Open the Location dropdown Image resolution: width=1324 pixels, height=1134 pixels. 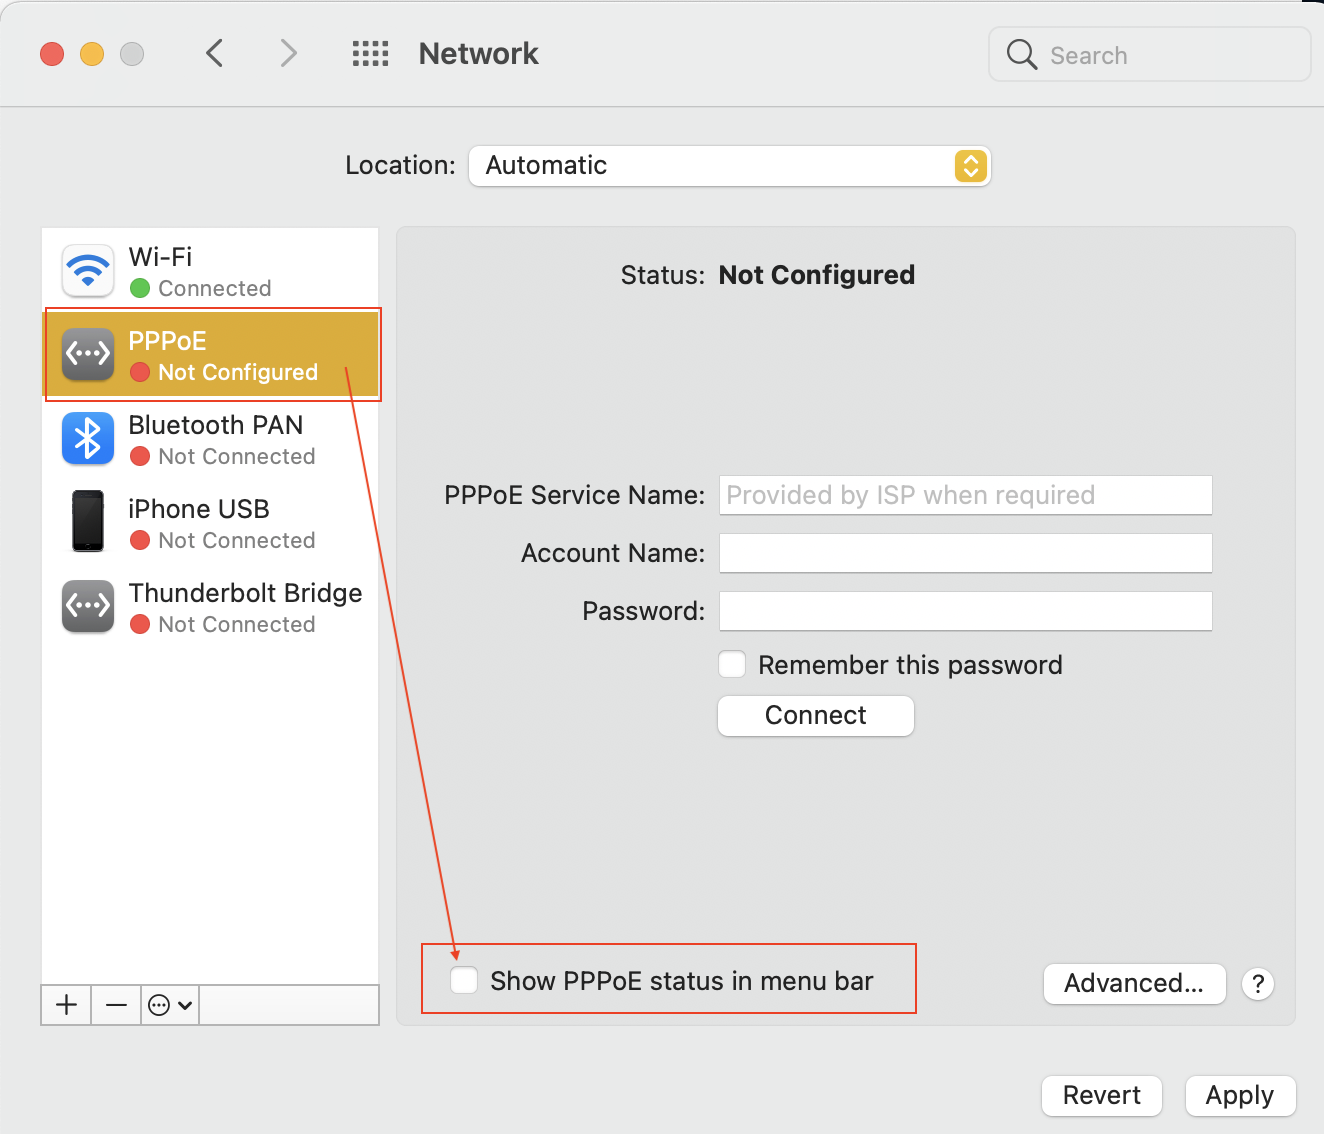(x=729, y=166)
